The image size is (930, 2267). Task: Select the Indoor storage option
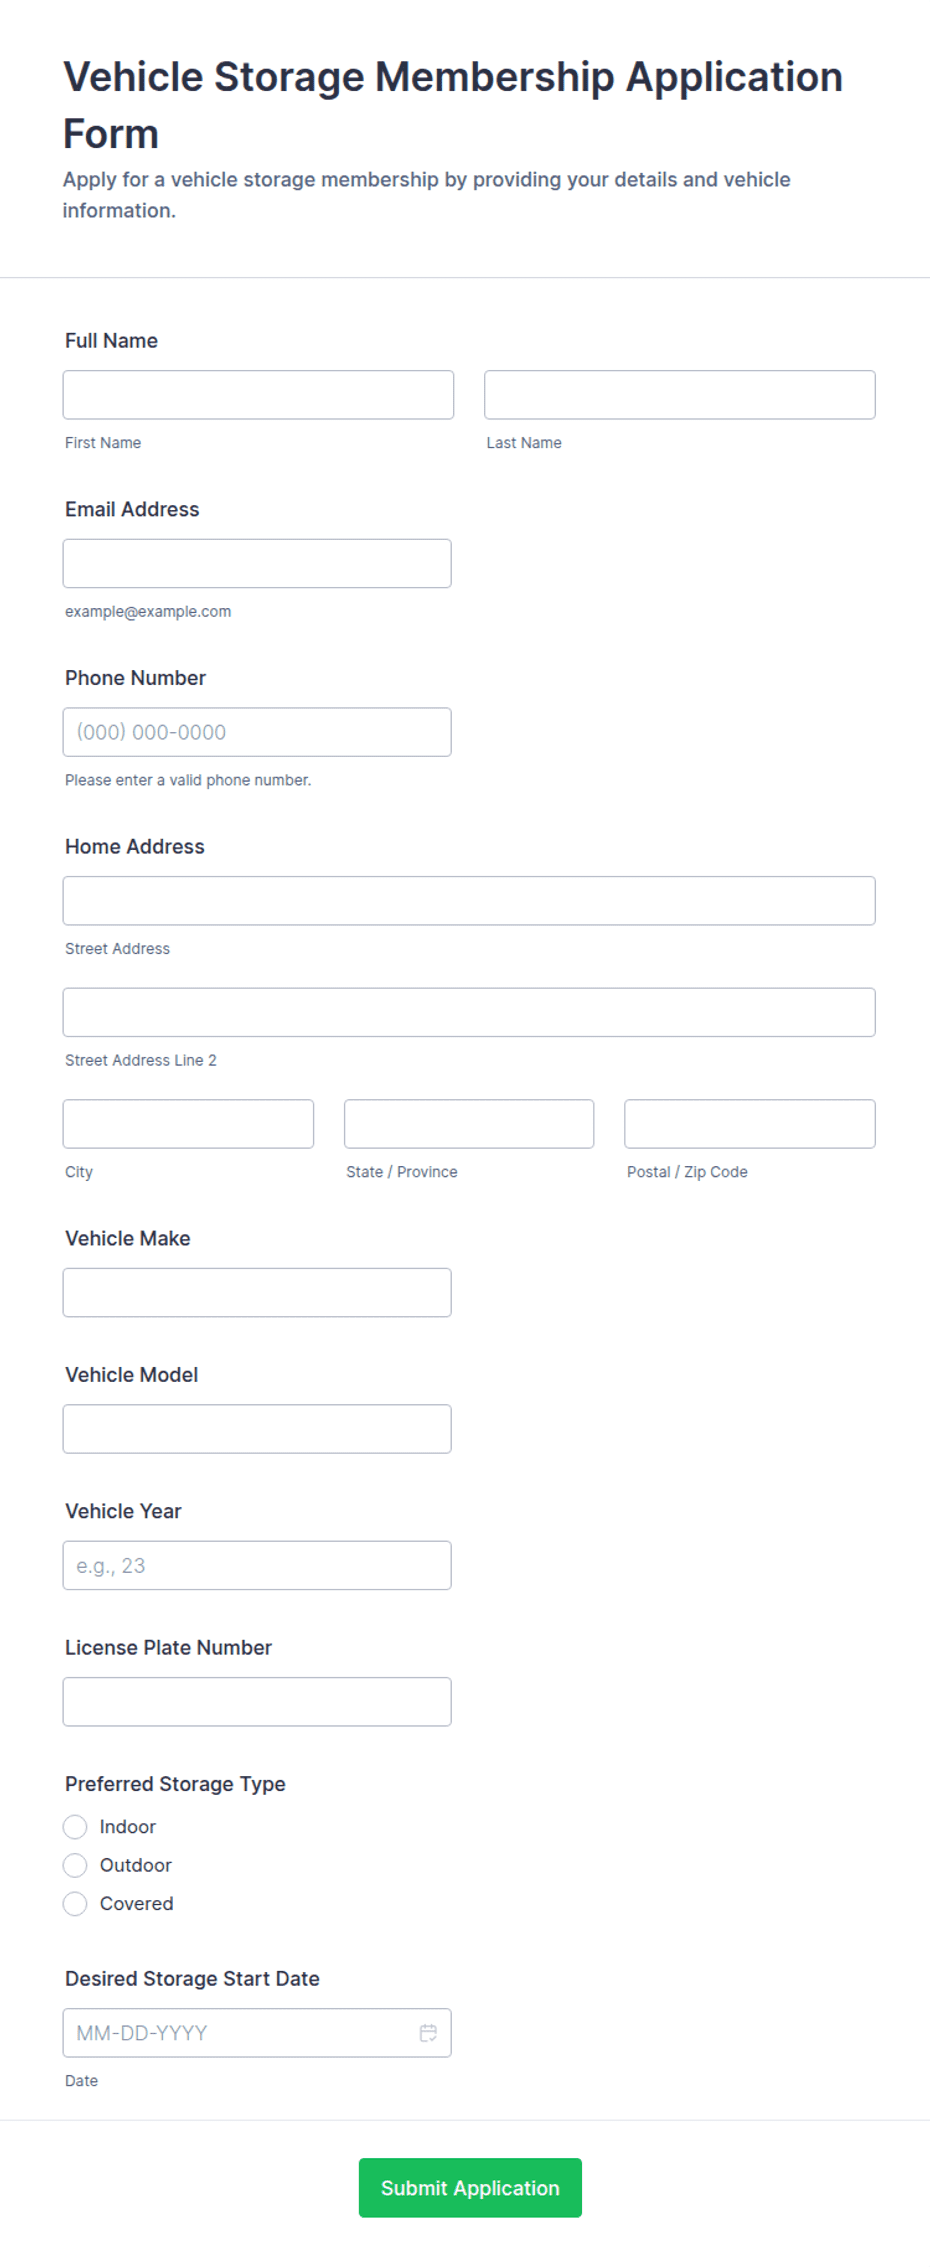75,1826
